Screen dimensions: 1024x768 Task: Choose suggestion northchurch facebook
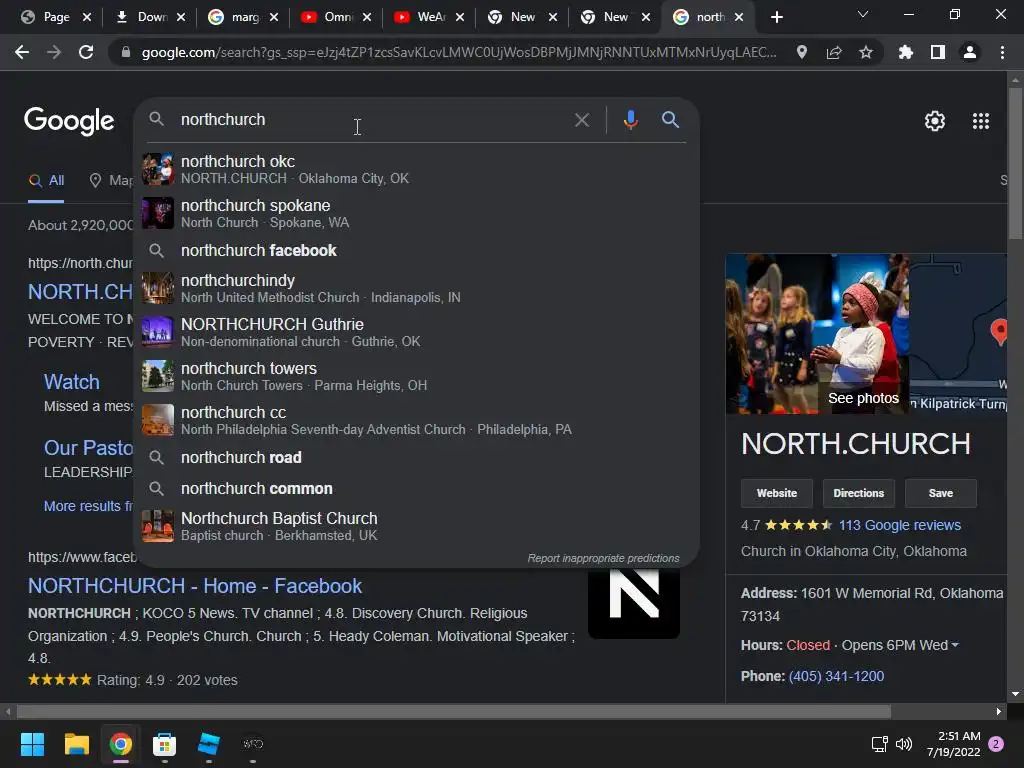[416, 251]
